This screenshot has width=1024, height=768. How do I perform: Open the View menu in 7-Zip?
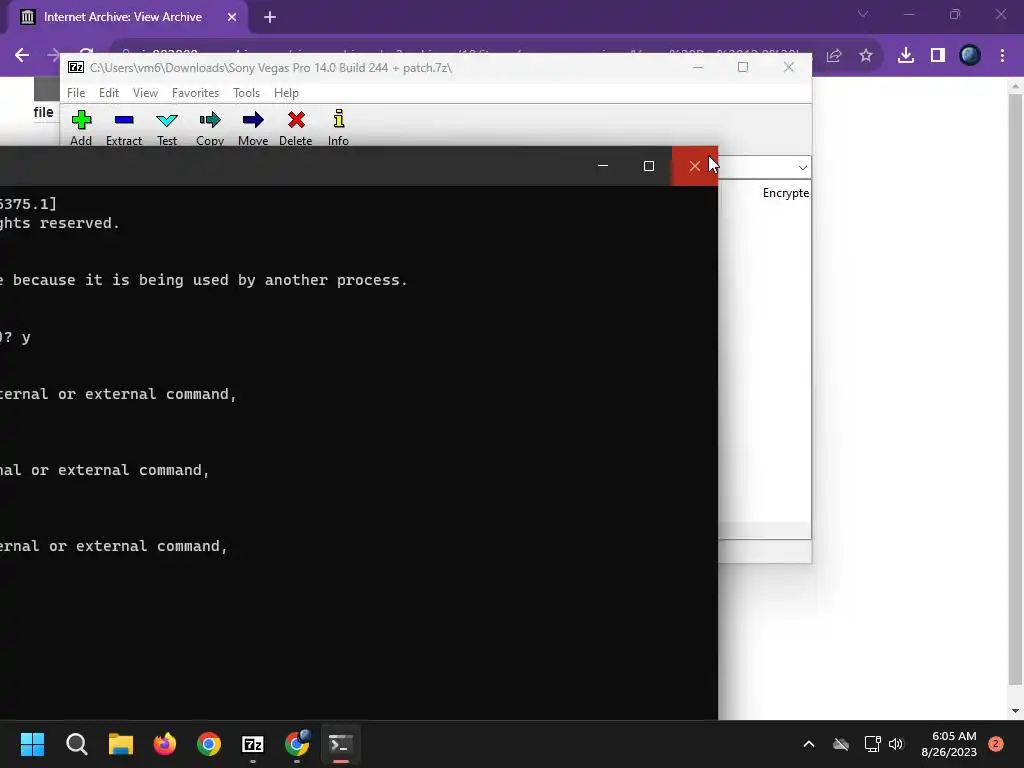[x=145, y=93]
